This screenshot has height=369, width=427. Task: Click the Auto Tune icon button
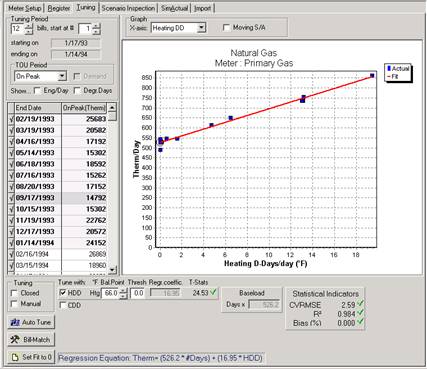(x=15, y=322)
